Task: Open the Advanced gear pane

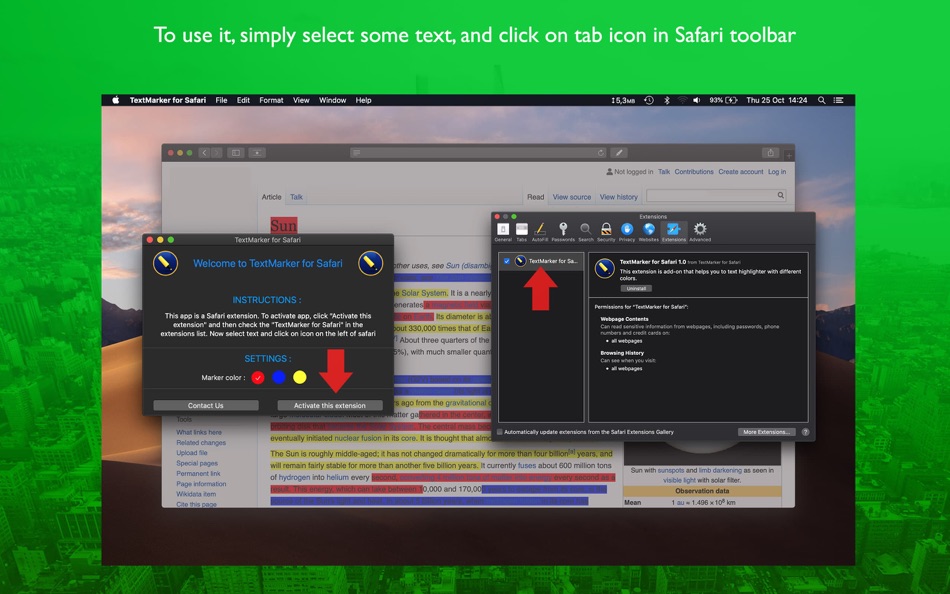Action: [700, 232]
